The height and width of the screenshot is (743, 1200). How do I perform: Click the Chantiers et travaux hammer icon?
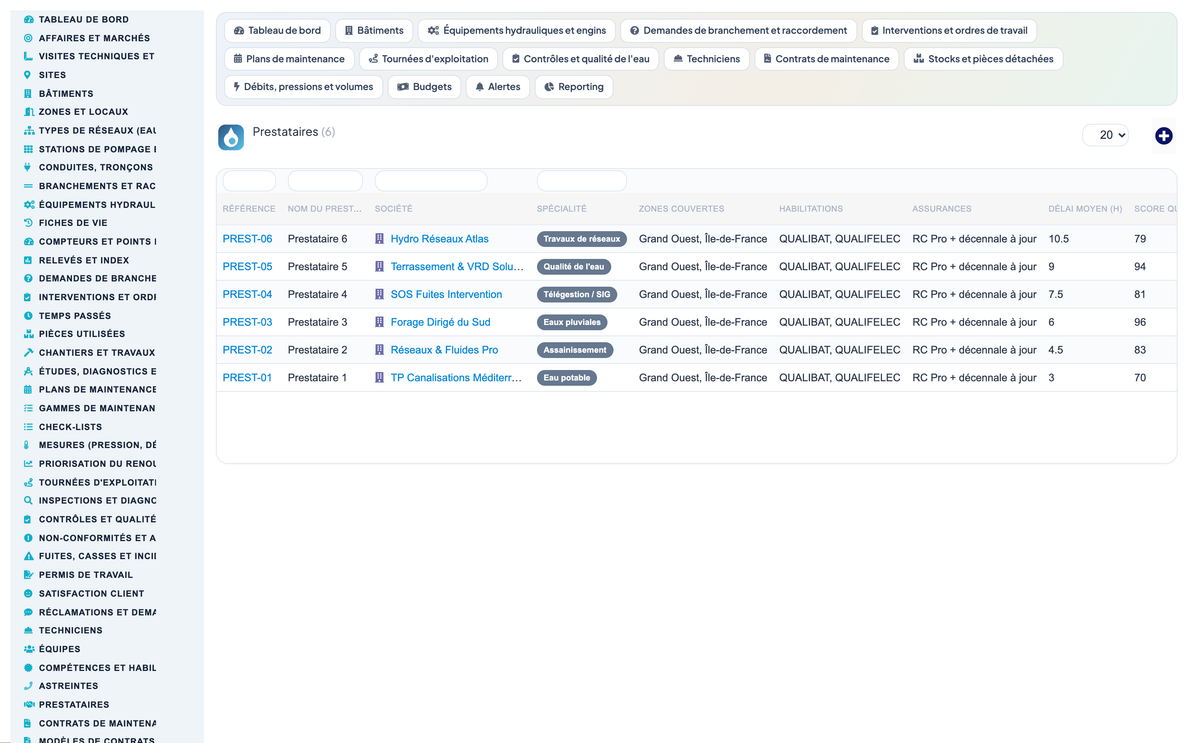coord(28,352)
